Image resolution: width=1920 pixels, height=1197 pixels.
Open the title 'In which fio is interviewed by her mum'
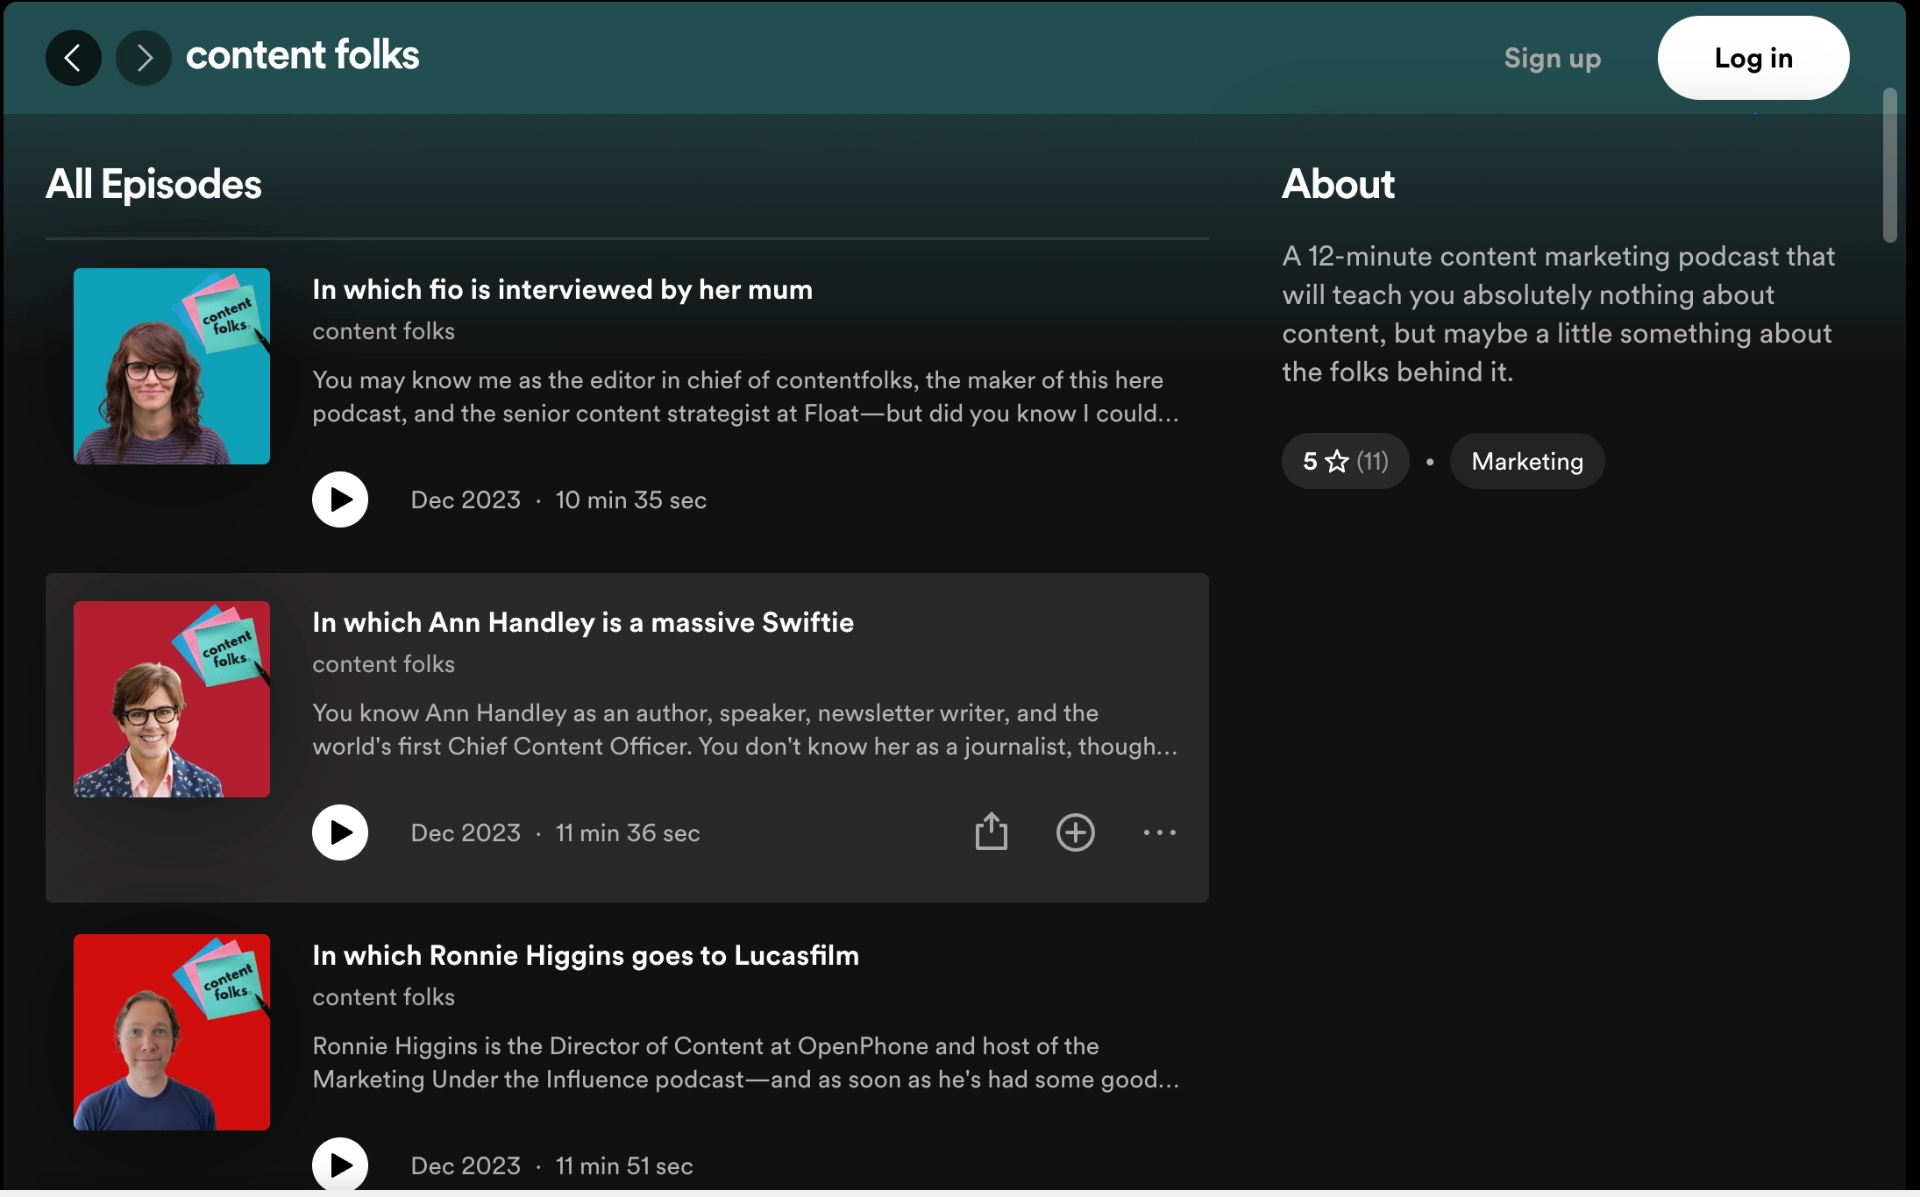[x=562, y=289]
